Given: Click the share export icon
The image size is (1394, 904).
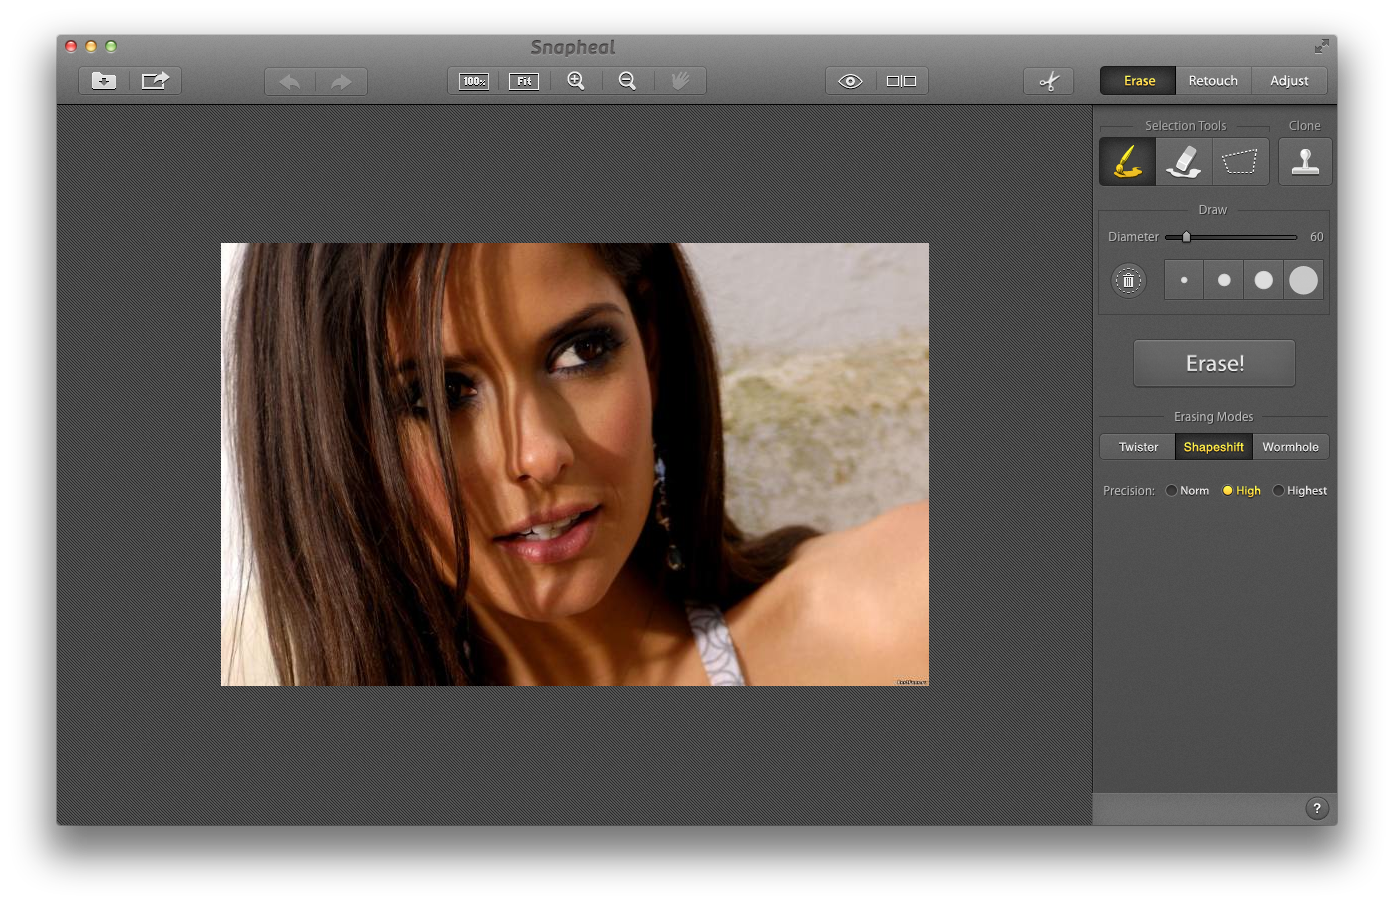Looking at the screenshot, I should pos(155,81).
